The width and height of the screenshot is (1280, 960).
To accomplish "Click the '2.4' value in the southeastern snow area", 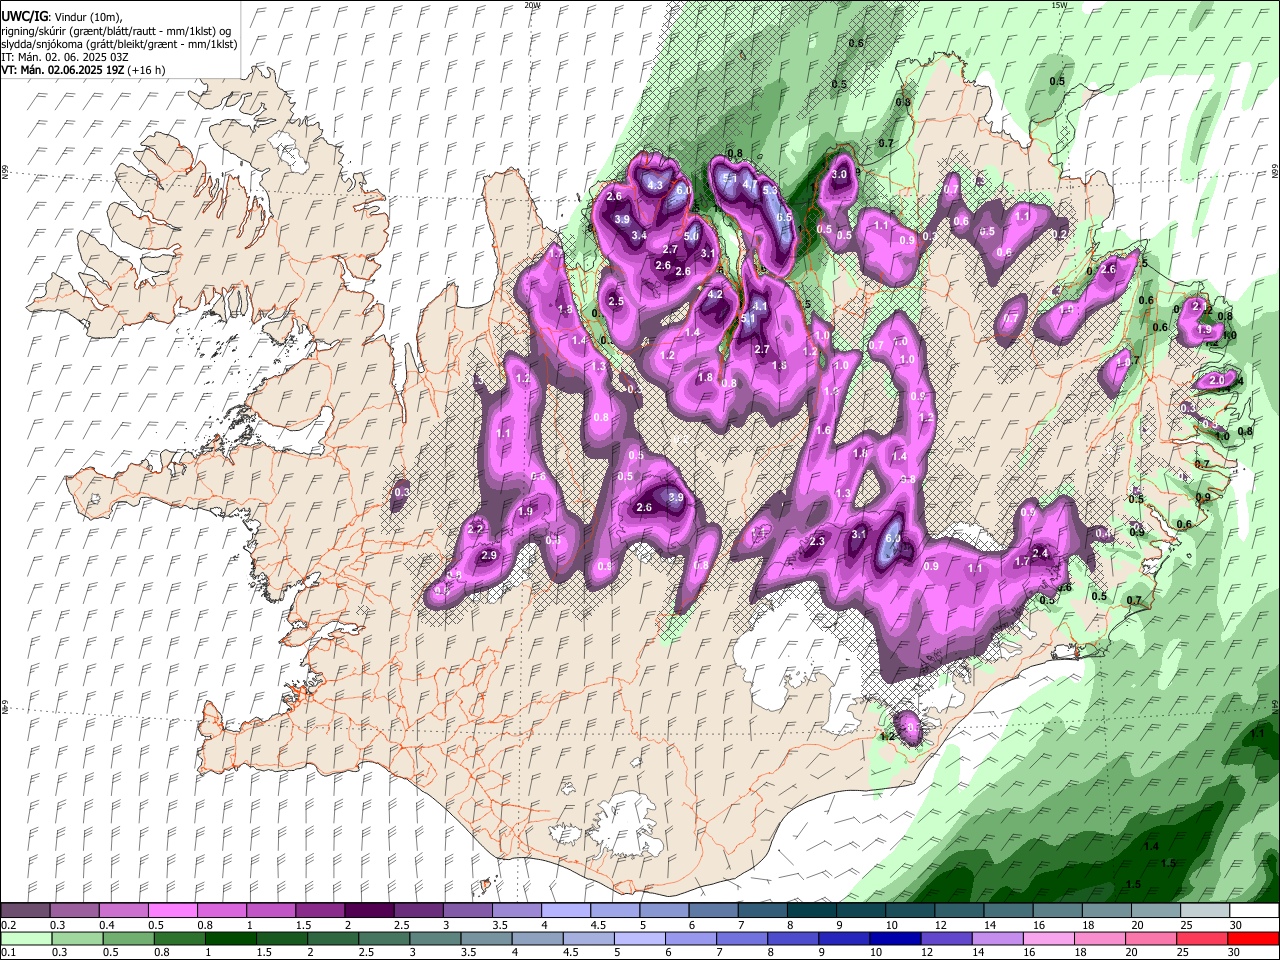I will (x=1040, y=553).
